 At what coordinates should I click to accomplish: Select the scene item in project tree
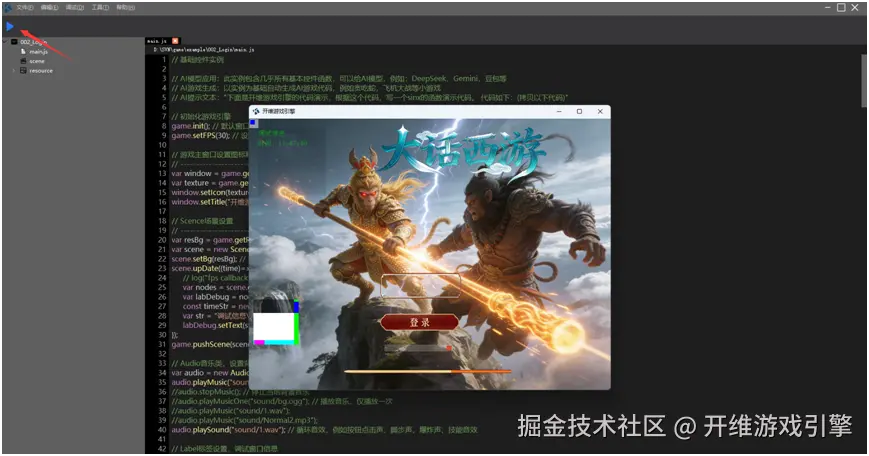coord(37,61)
